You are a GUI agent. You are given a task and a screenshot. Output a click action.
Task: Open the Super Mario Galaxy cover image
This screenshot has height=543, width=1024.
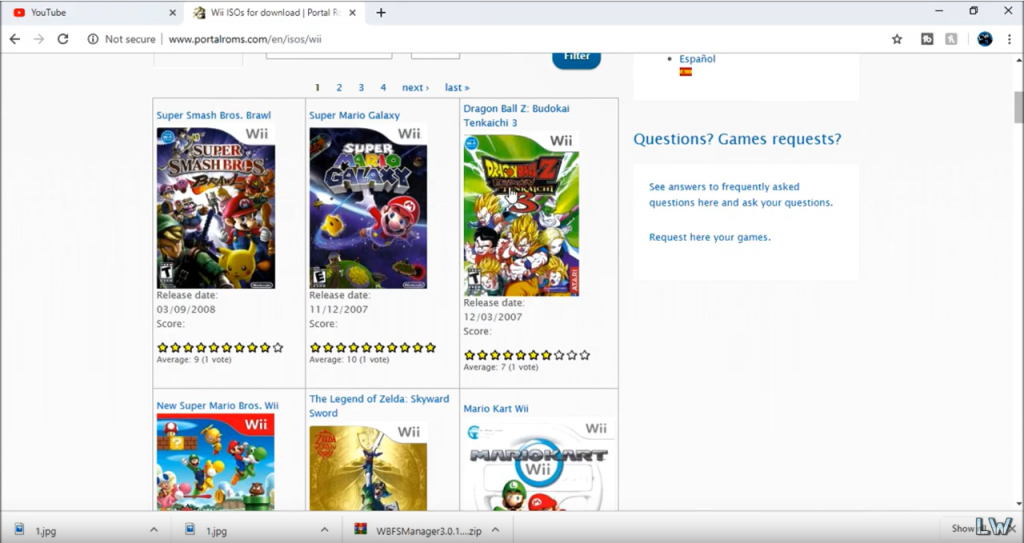pos(368,207)
